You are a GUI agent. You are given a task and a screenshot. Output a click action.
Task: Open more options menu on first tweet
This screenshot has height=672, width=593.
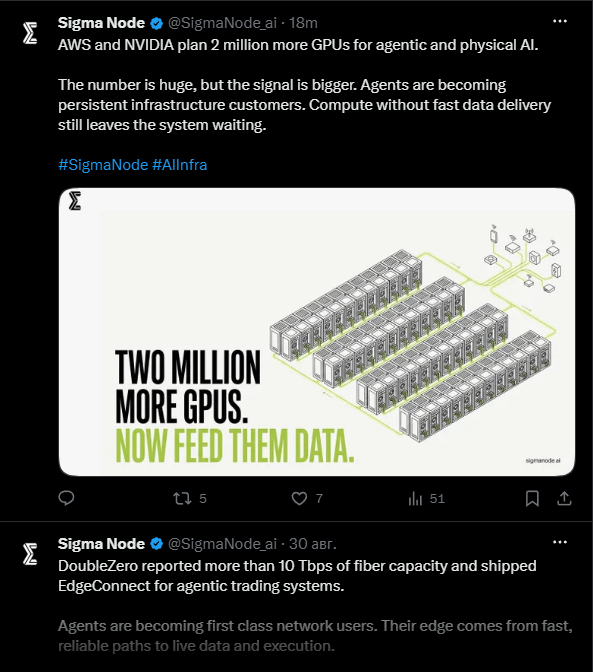click(560, 21)
